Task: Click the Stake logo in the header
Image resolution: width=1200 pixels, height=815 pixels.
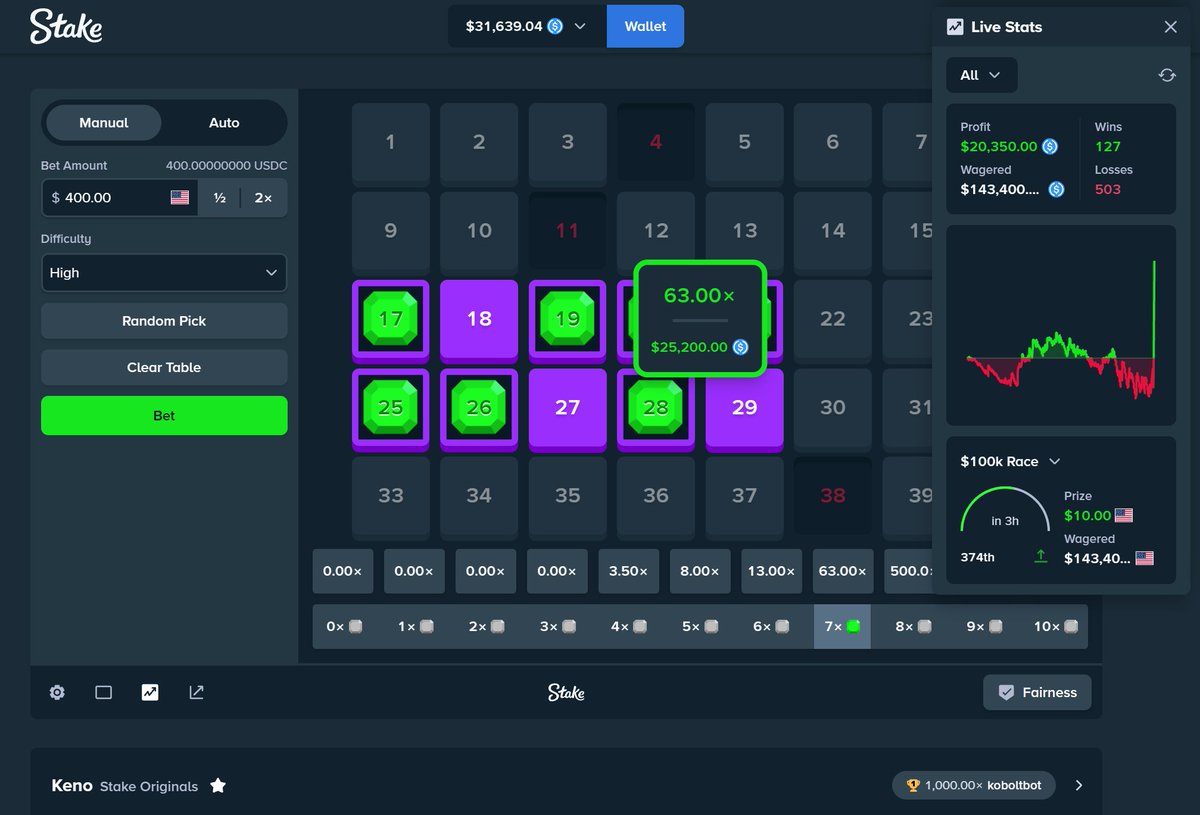Action: (66, 27)
